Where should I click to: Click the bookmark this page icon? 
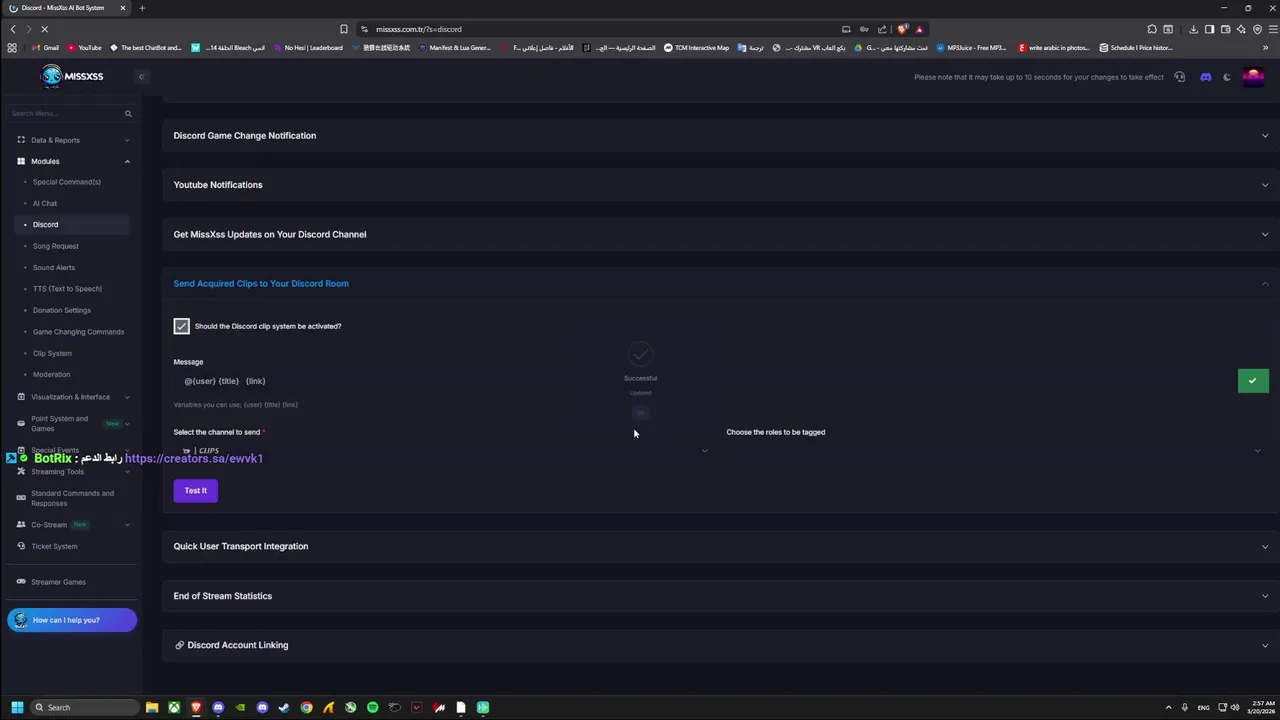click(343, 29)
